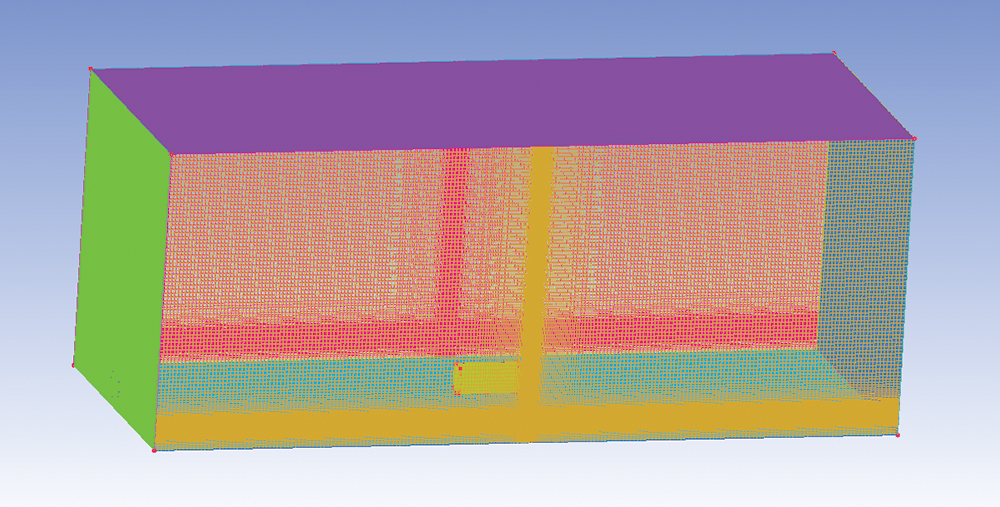Pick the red vertex at top-left corner
The width and height of the screenshot is (1000, 507).
coord(90,69)
